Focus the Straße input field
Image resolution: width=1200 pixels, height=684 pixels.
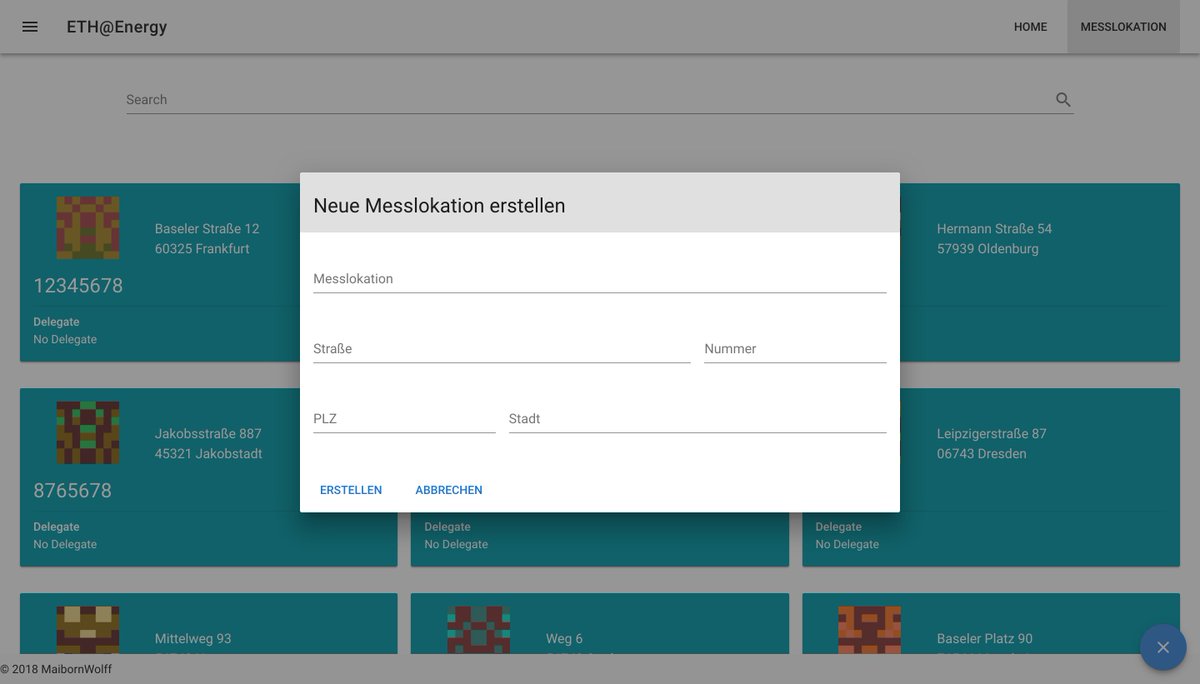pyautogui.click(x=502, y=349)
